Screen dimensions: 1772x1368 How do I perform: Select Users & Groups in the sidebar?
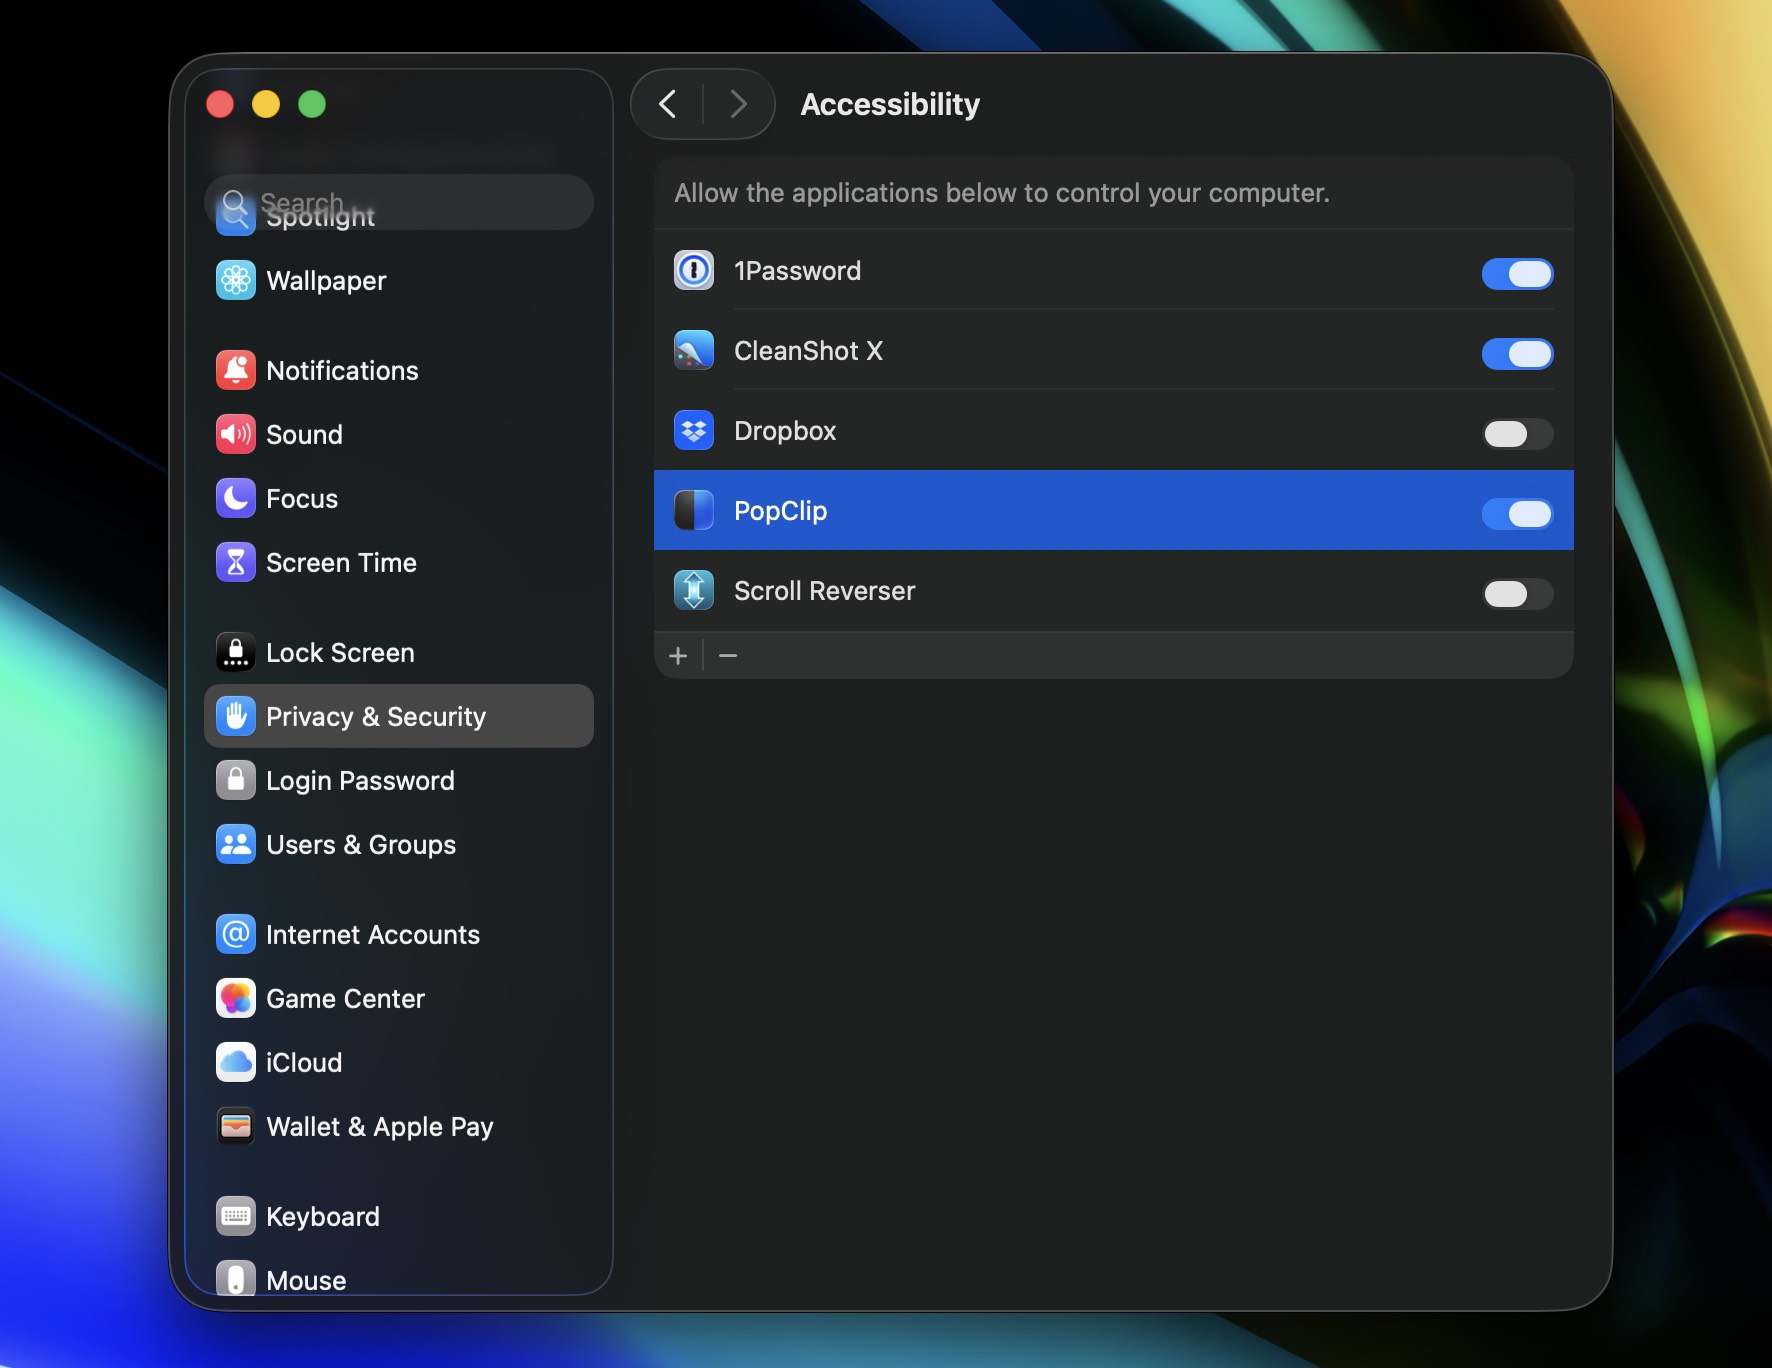359,844
